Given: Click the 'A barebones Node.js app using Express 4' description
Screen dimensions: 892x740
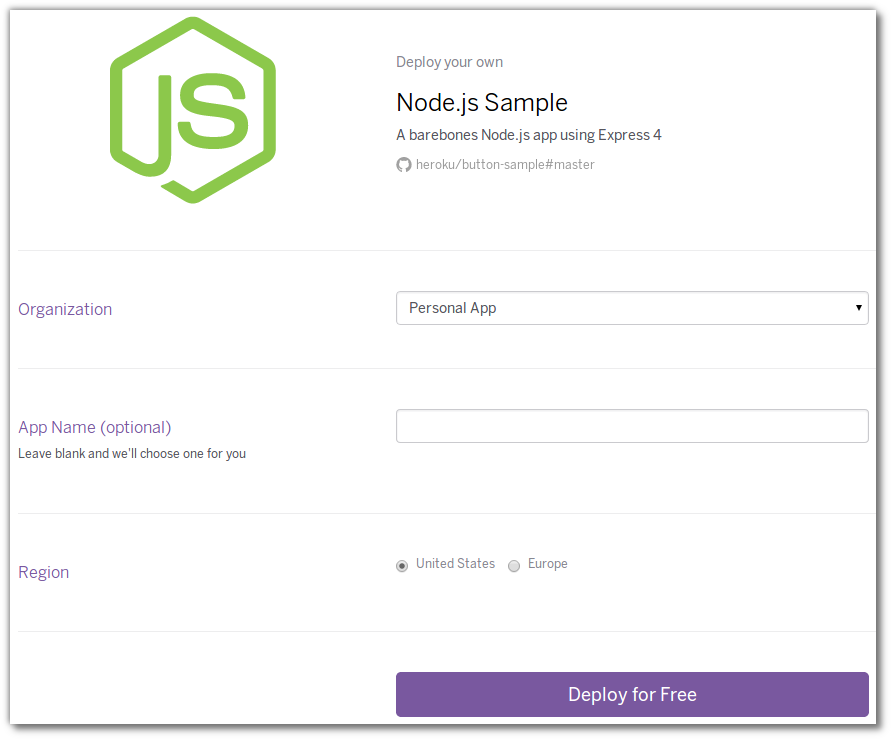Looking at the screenshot, I should pos(529,135).
